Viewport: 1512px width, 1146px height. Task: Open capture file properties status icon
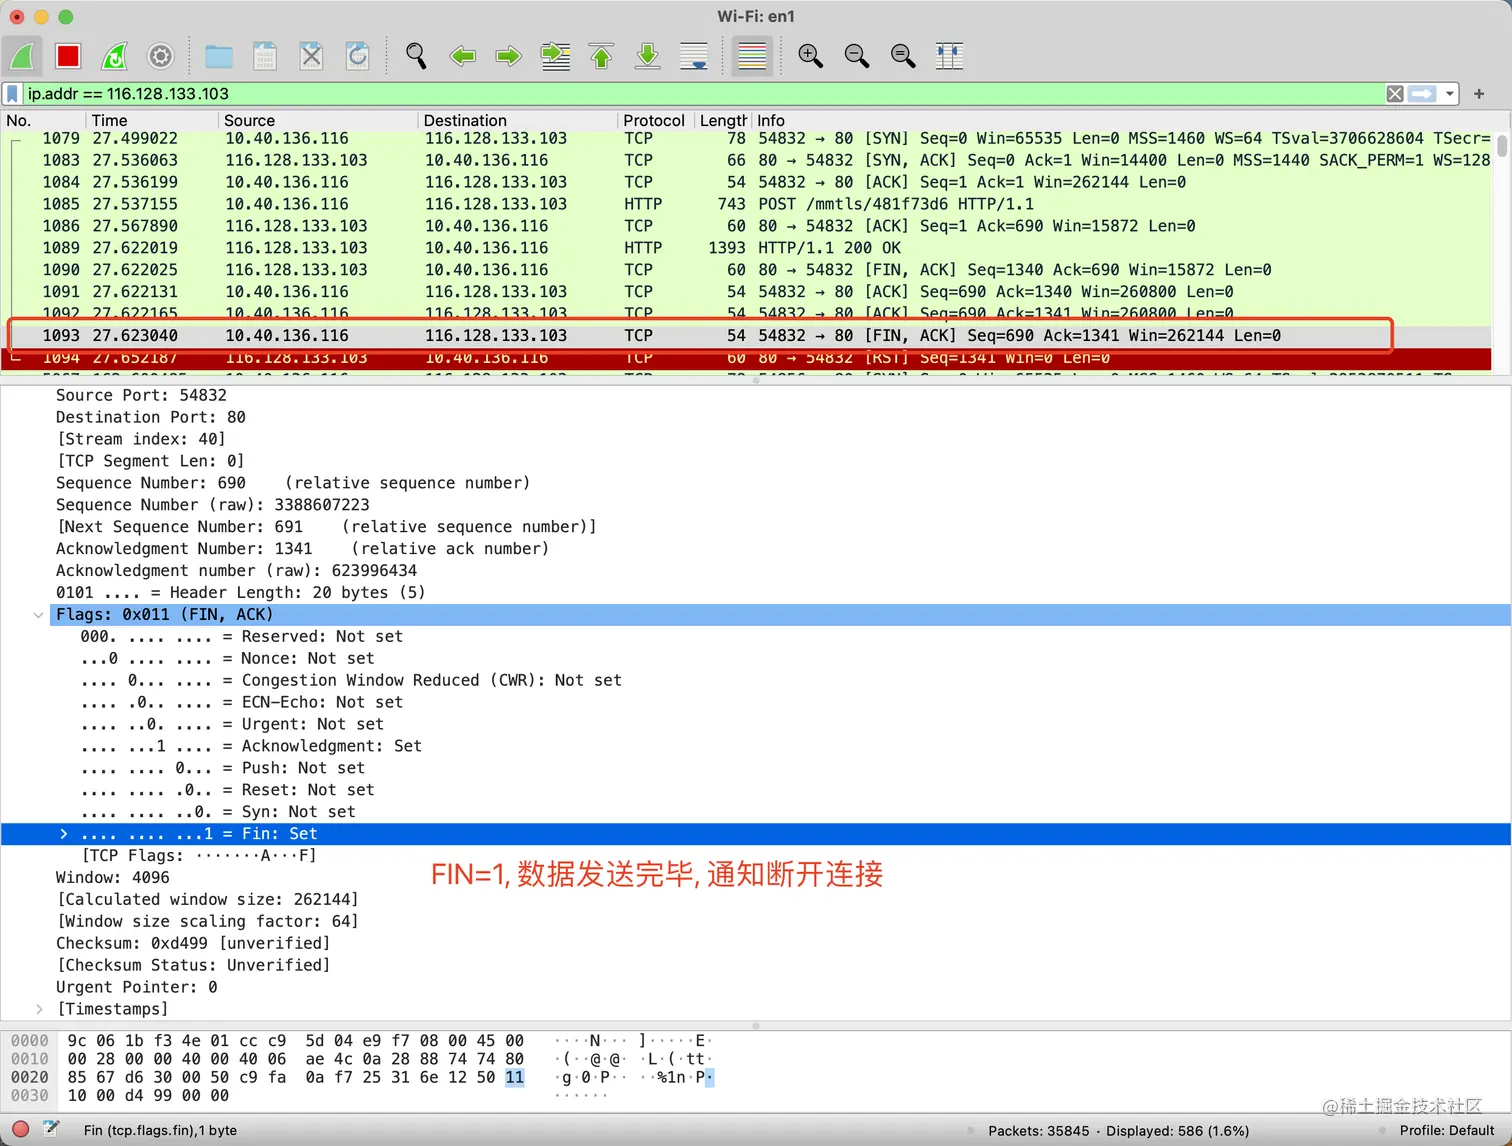pyautogui.click(x=50, y=1130)
